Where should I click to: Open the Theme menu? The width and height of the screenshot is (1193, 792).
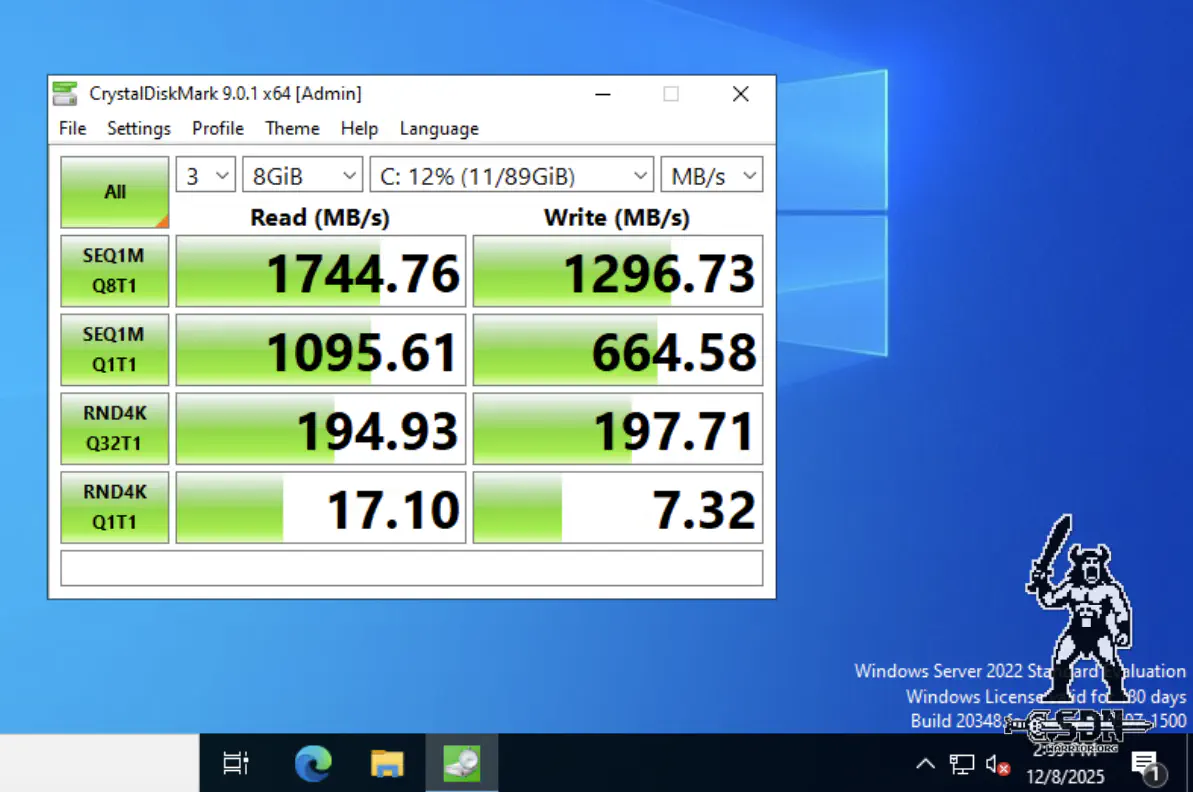tap(292, 128)
